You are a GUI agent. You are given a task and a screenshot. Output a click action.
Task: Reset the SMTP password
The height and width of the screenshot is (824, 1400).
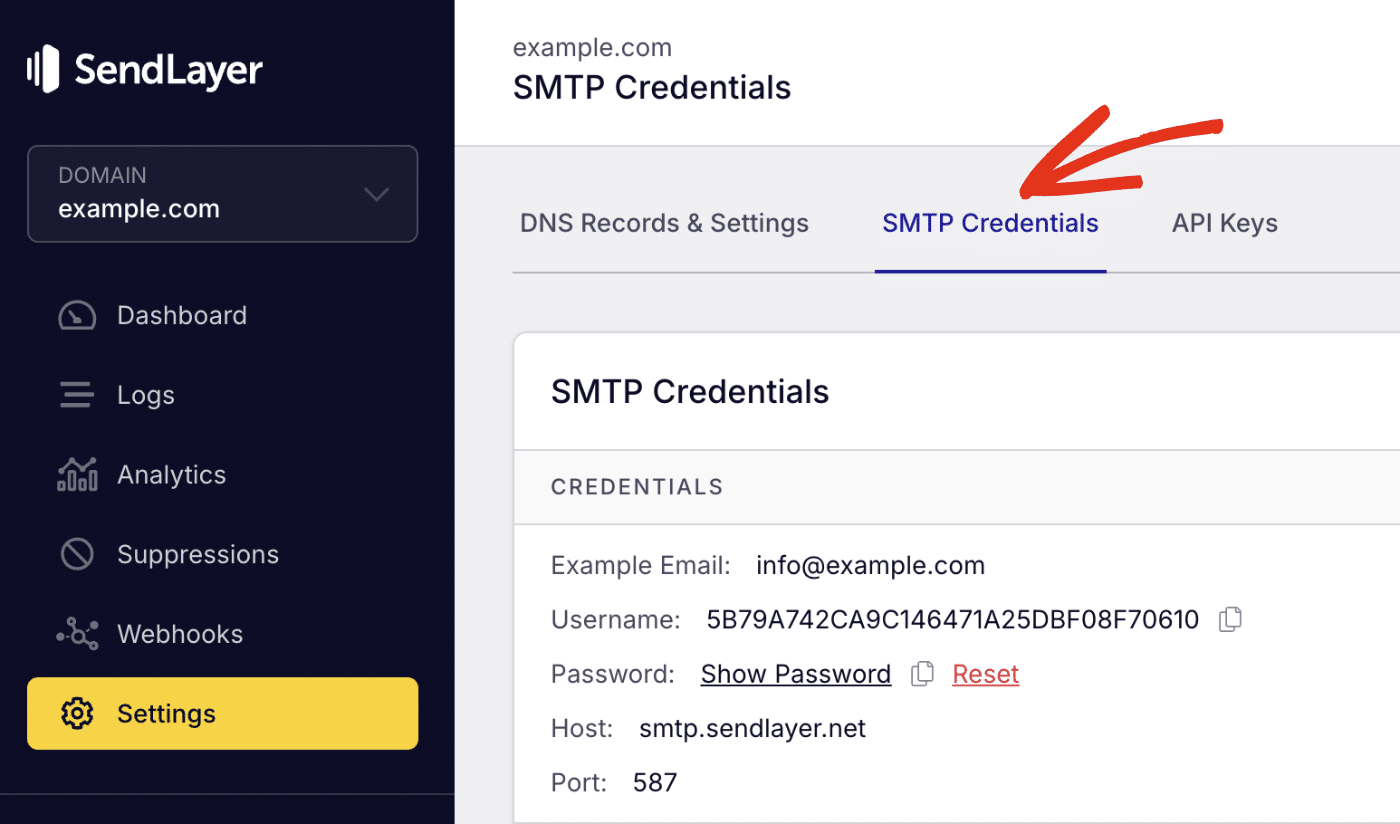(985, 674)
